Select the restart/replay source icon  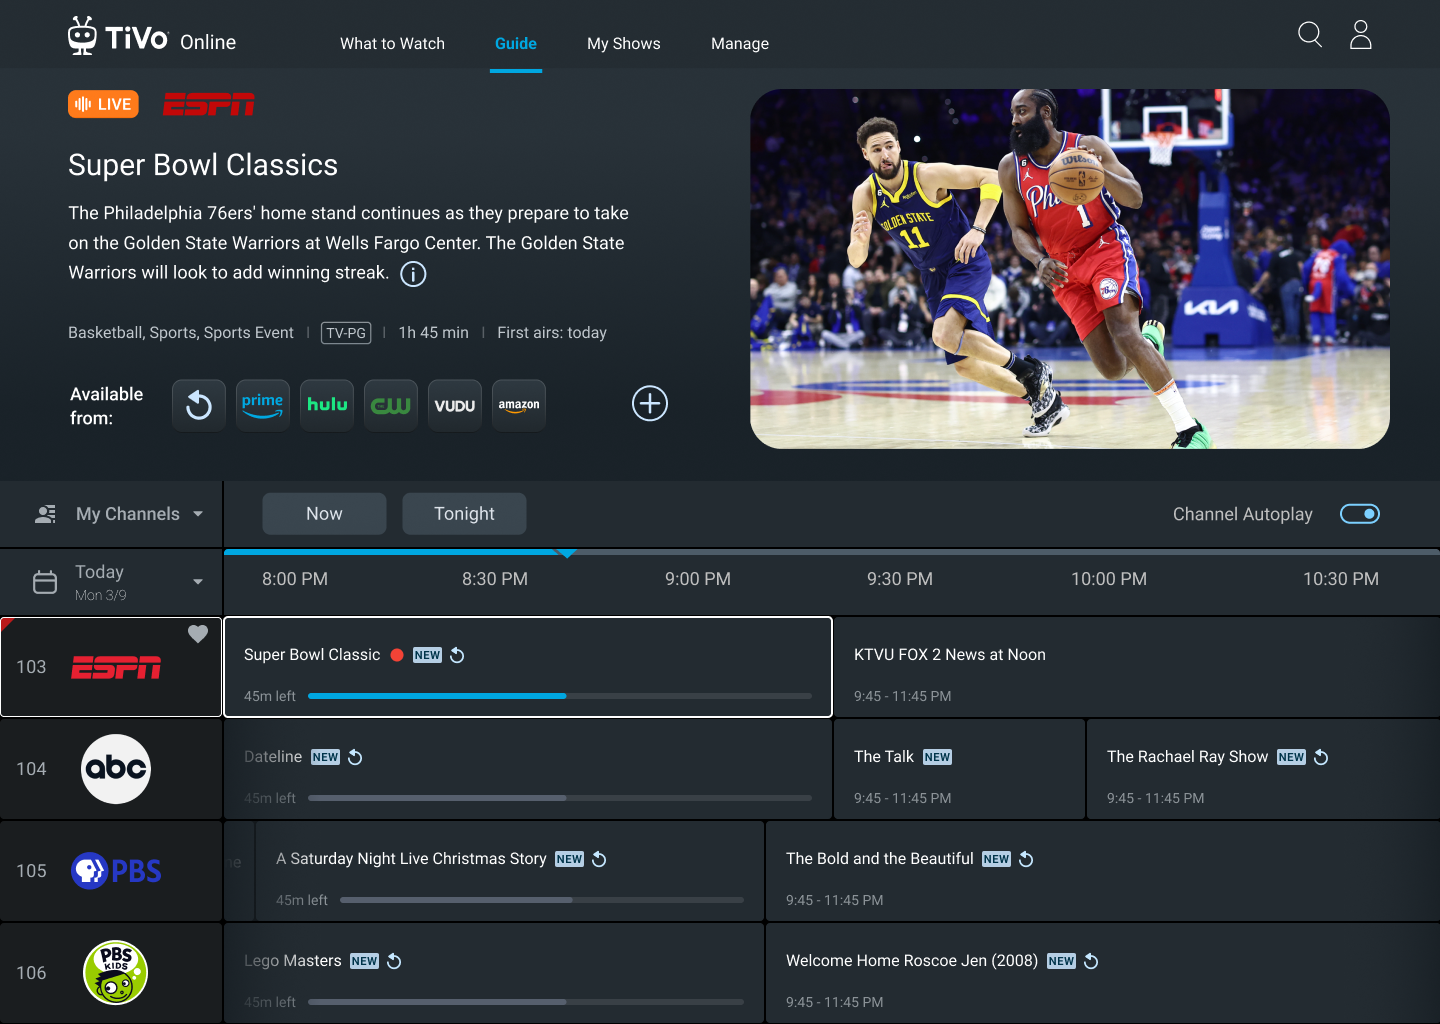[199, 405]
